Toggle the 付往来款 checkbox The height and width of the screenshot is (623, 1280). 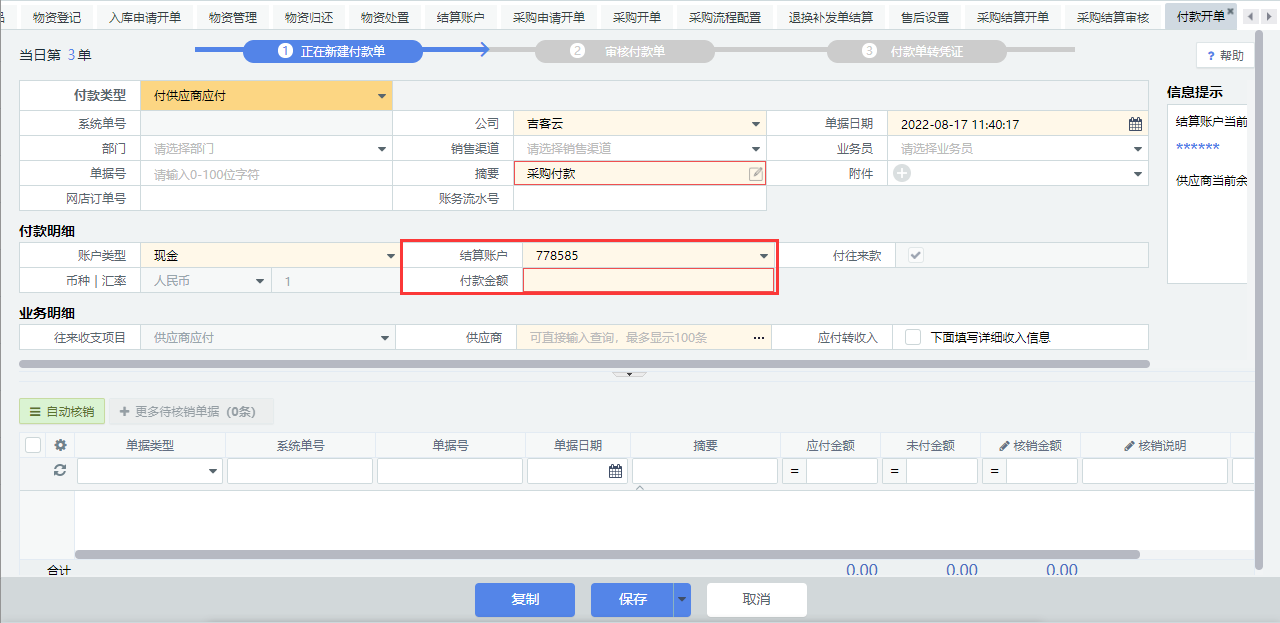coord(915,256)
